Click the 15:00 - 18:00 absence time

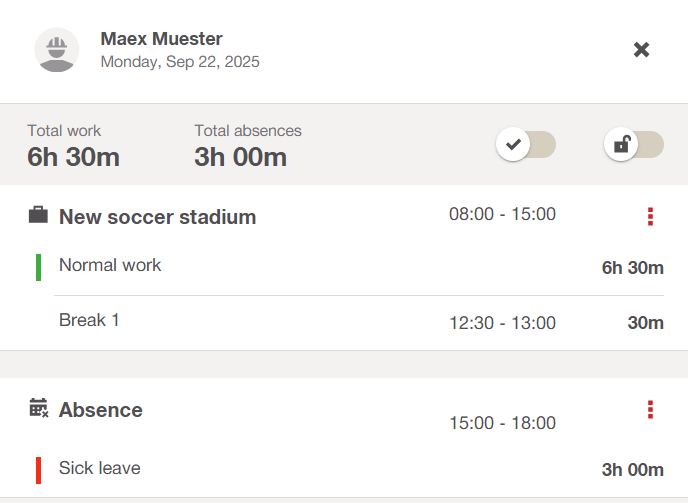tap(502, 424)
